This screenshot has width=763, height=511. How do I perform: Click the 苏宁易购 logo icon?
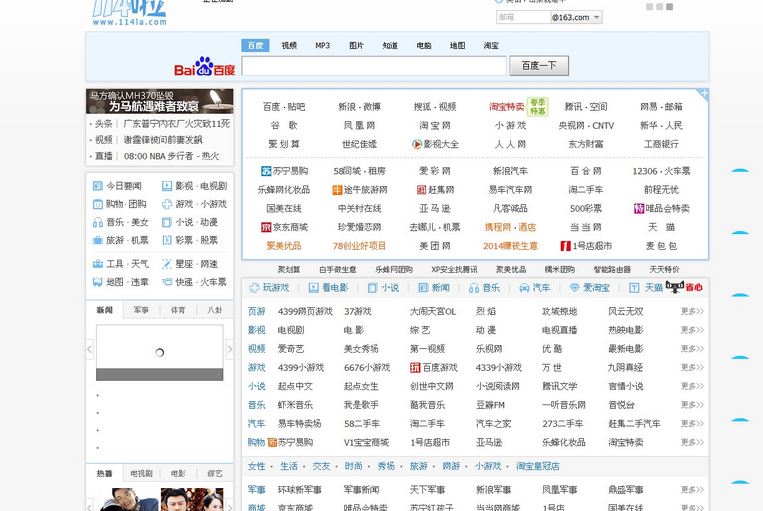[x=266, y=171]
